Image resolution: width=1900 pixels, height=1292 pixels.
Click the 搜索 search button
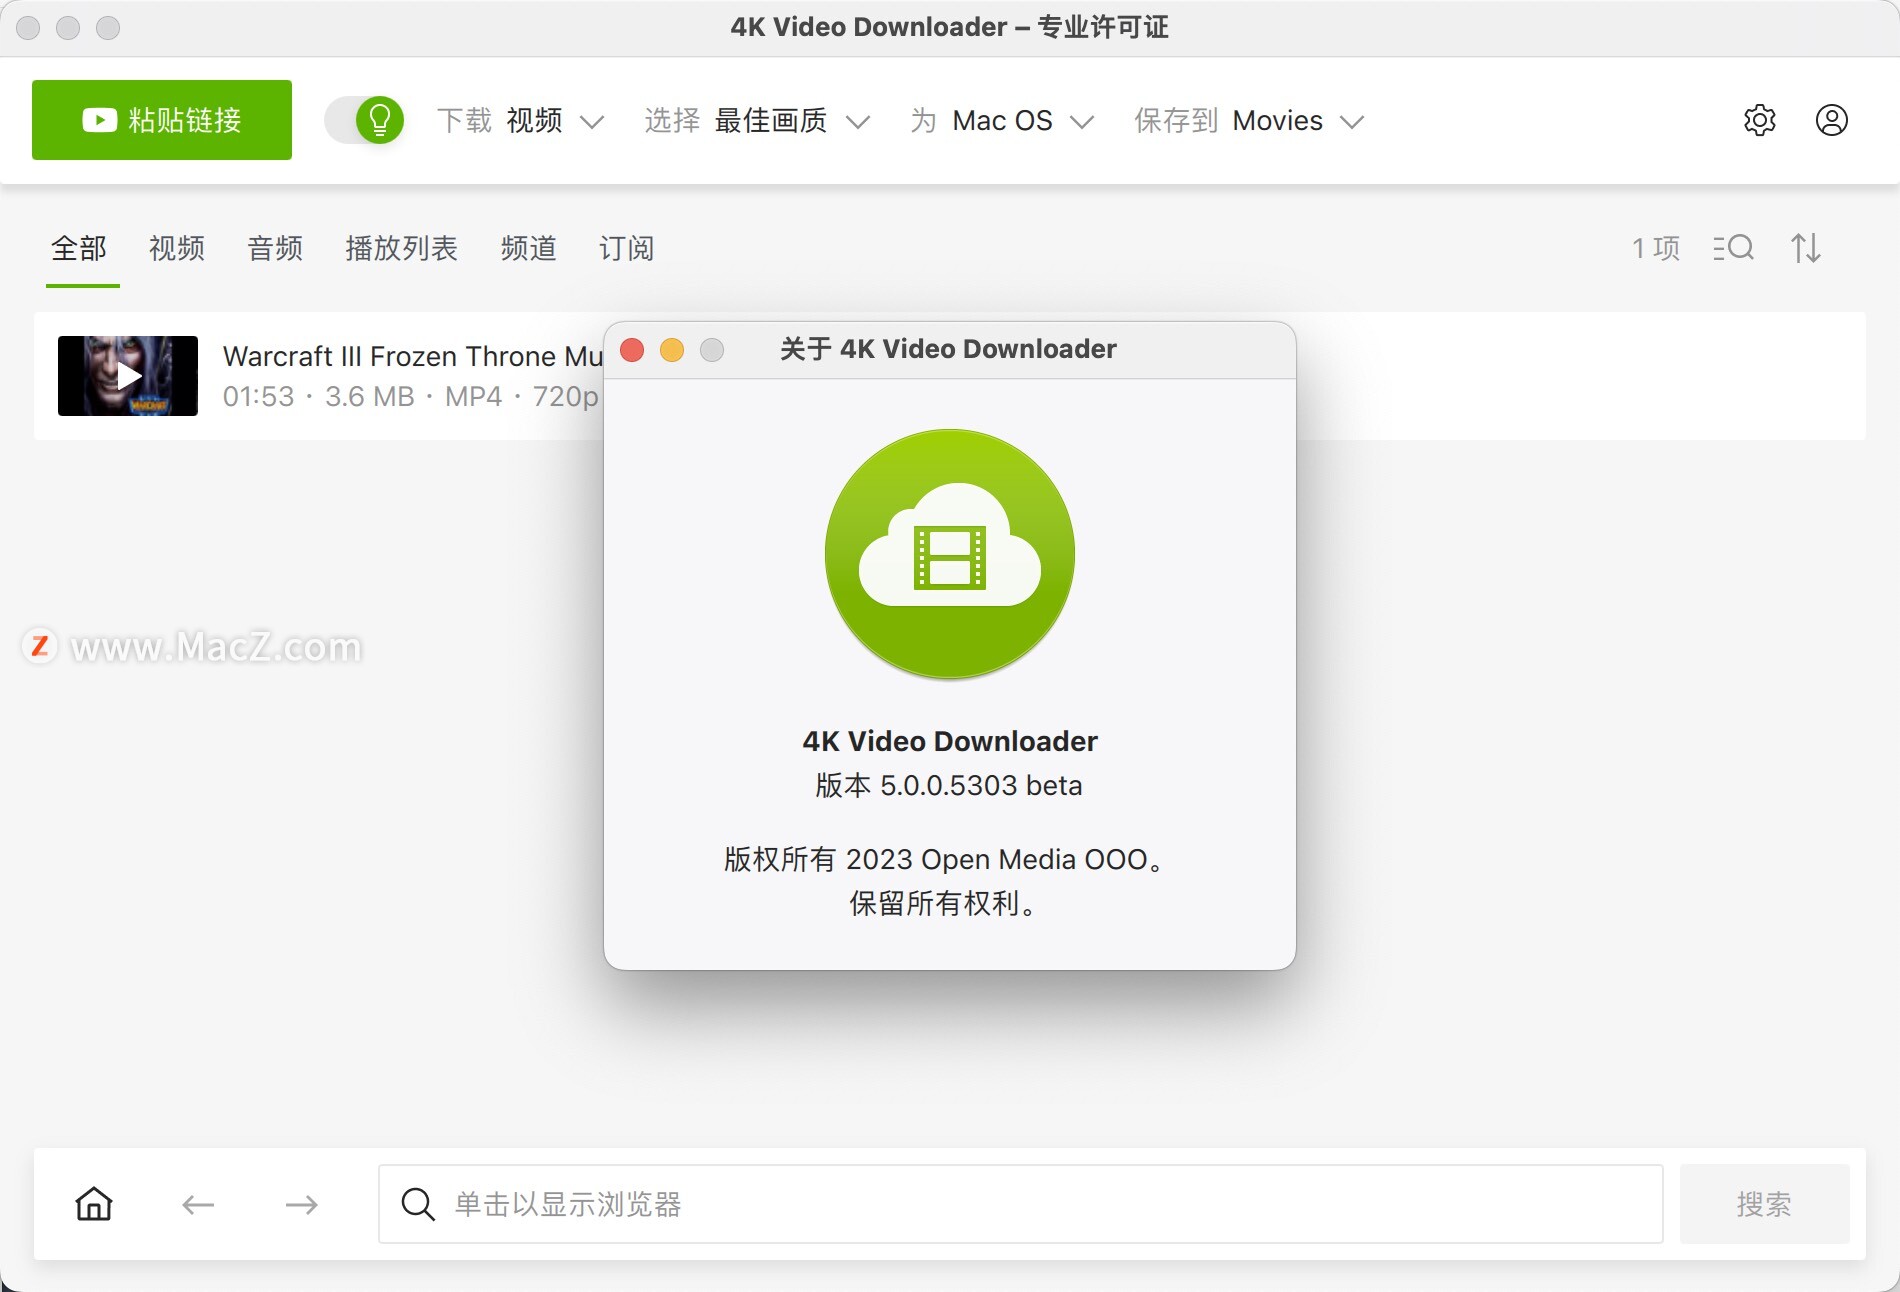pos(1765,1204)
